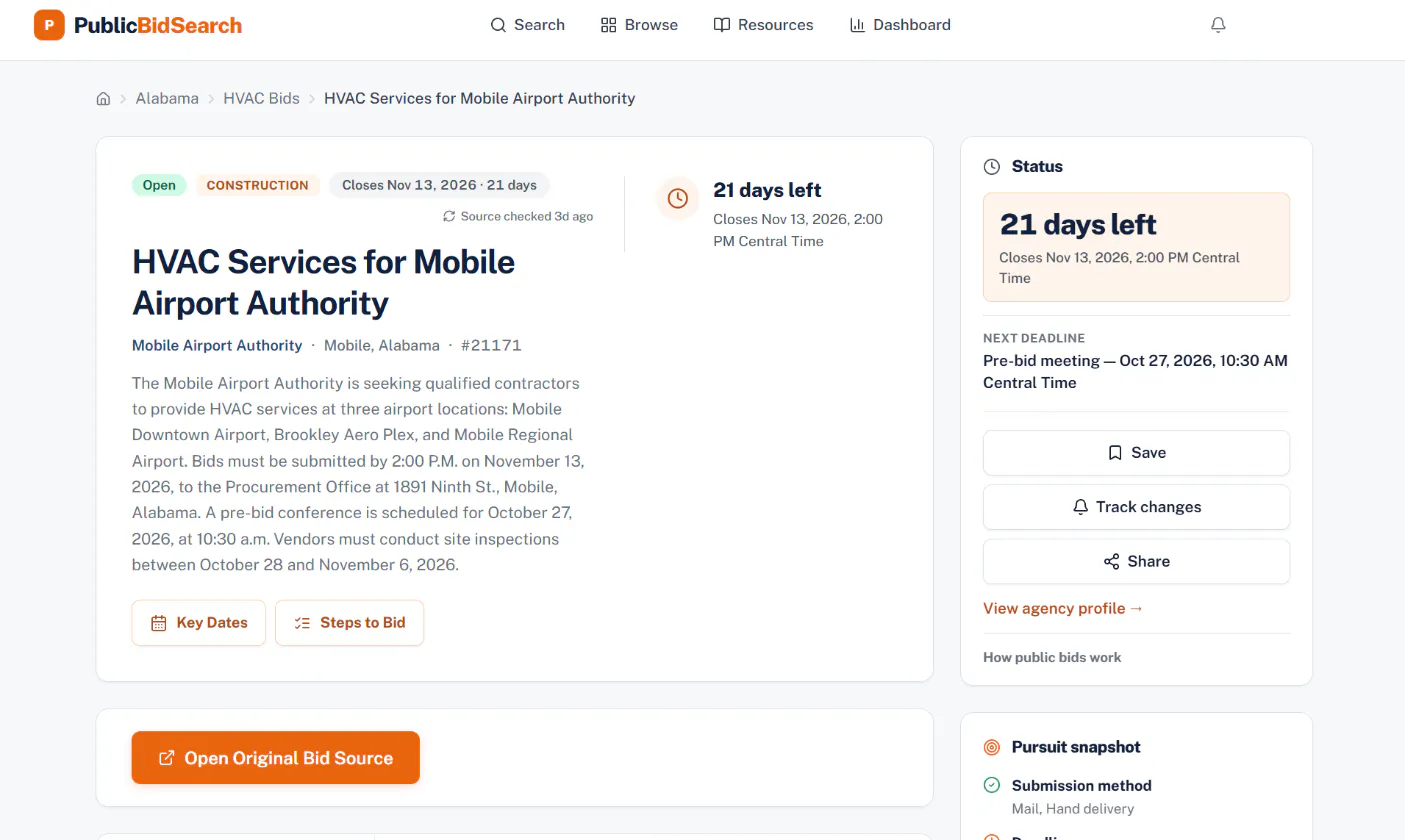This screenshot has height=840, width=1405.
Task: Open the Search nav item
Action: pyautogui.click(x=528, y=25)
